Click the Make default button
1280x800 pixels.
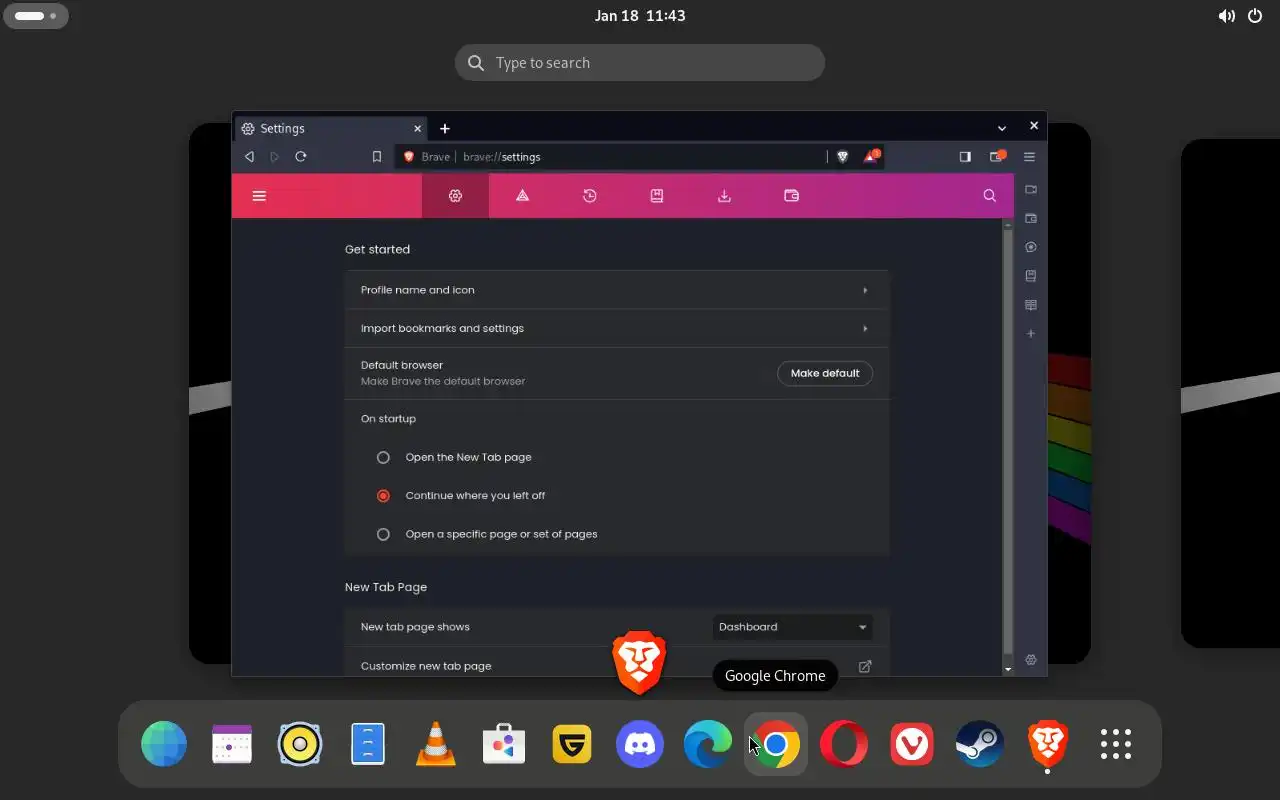[825, 373]
